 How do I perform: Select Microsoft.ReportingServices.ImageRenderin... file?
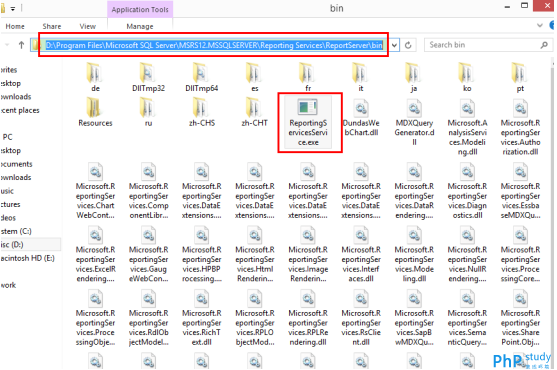coord(308,254)
